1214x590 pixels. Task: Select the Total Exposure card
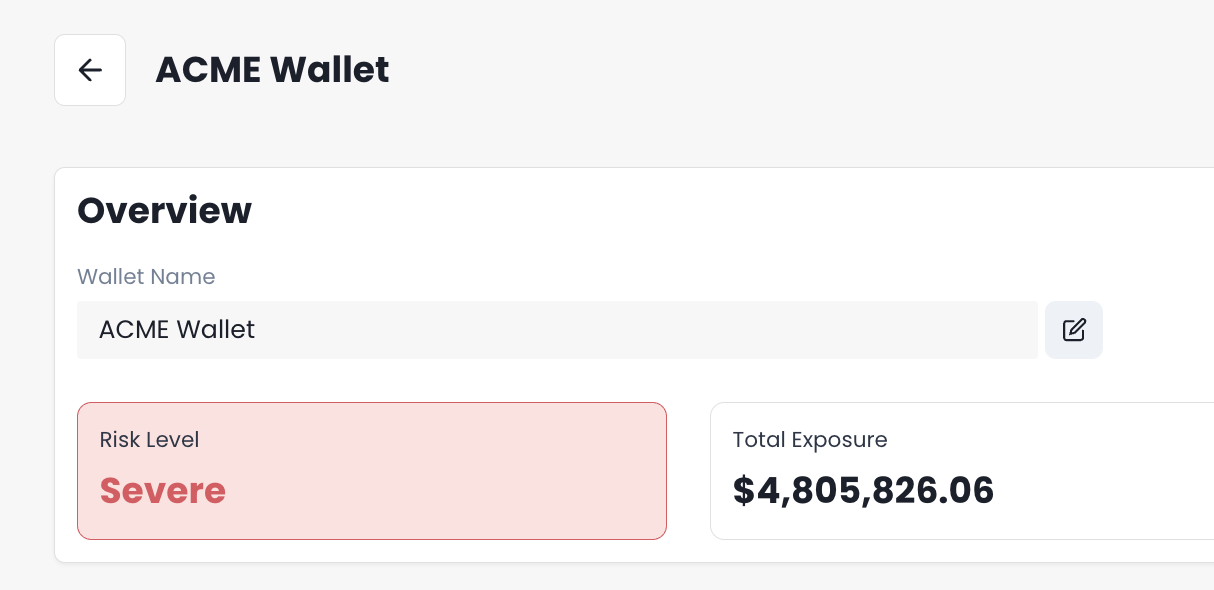[960, 471]
